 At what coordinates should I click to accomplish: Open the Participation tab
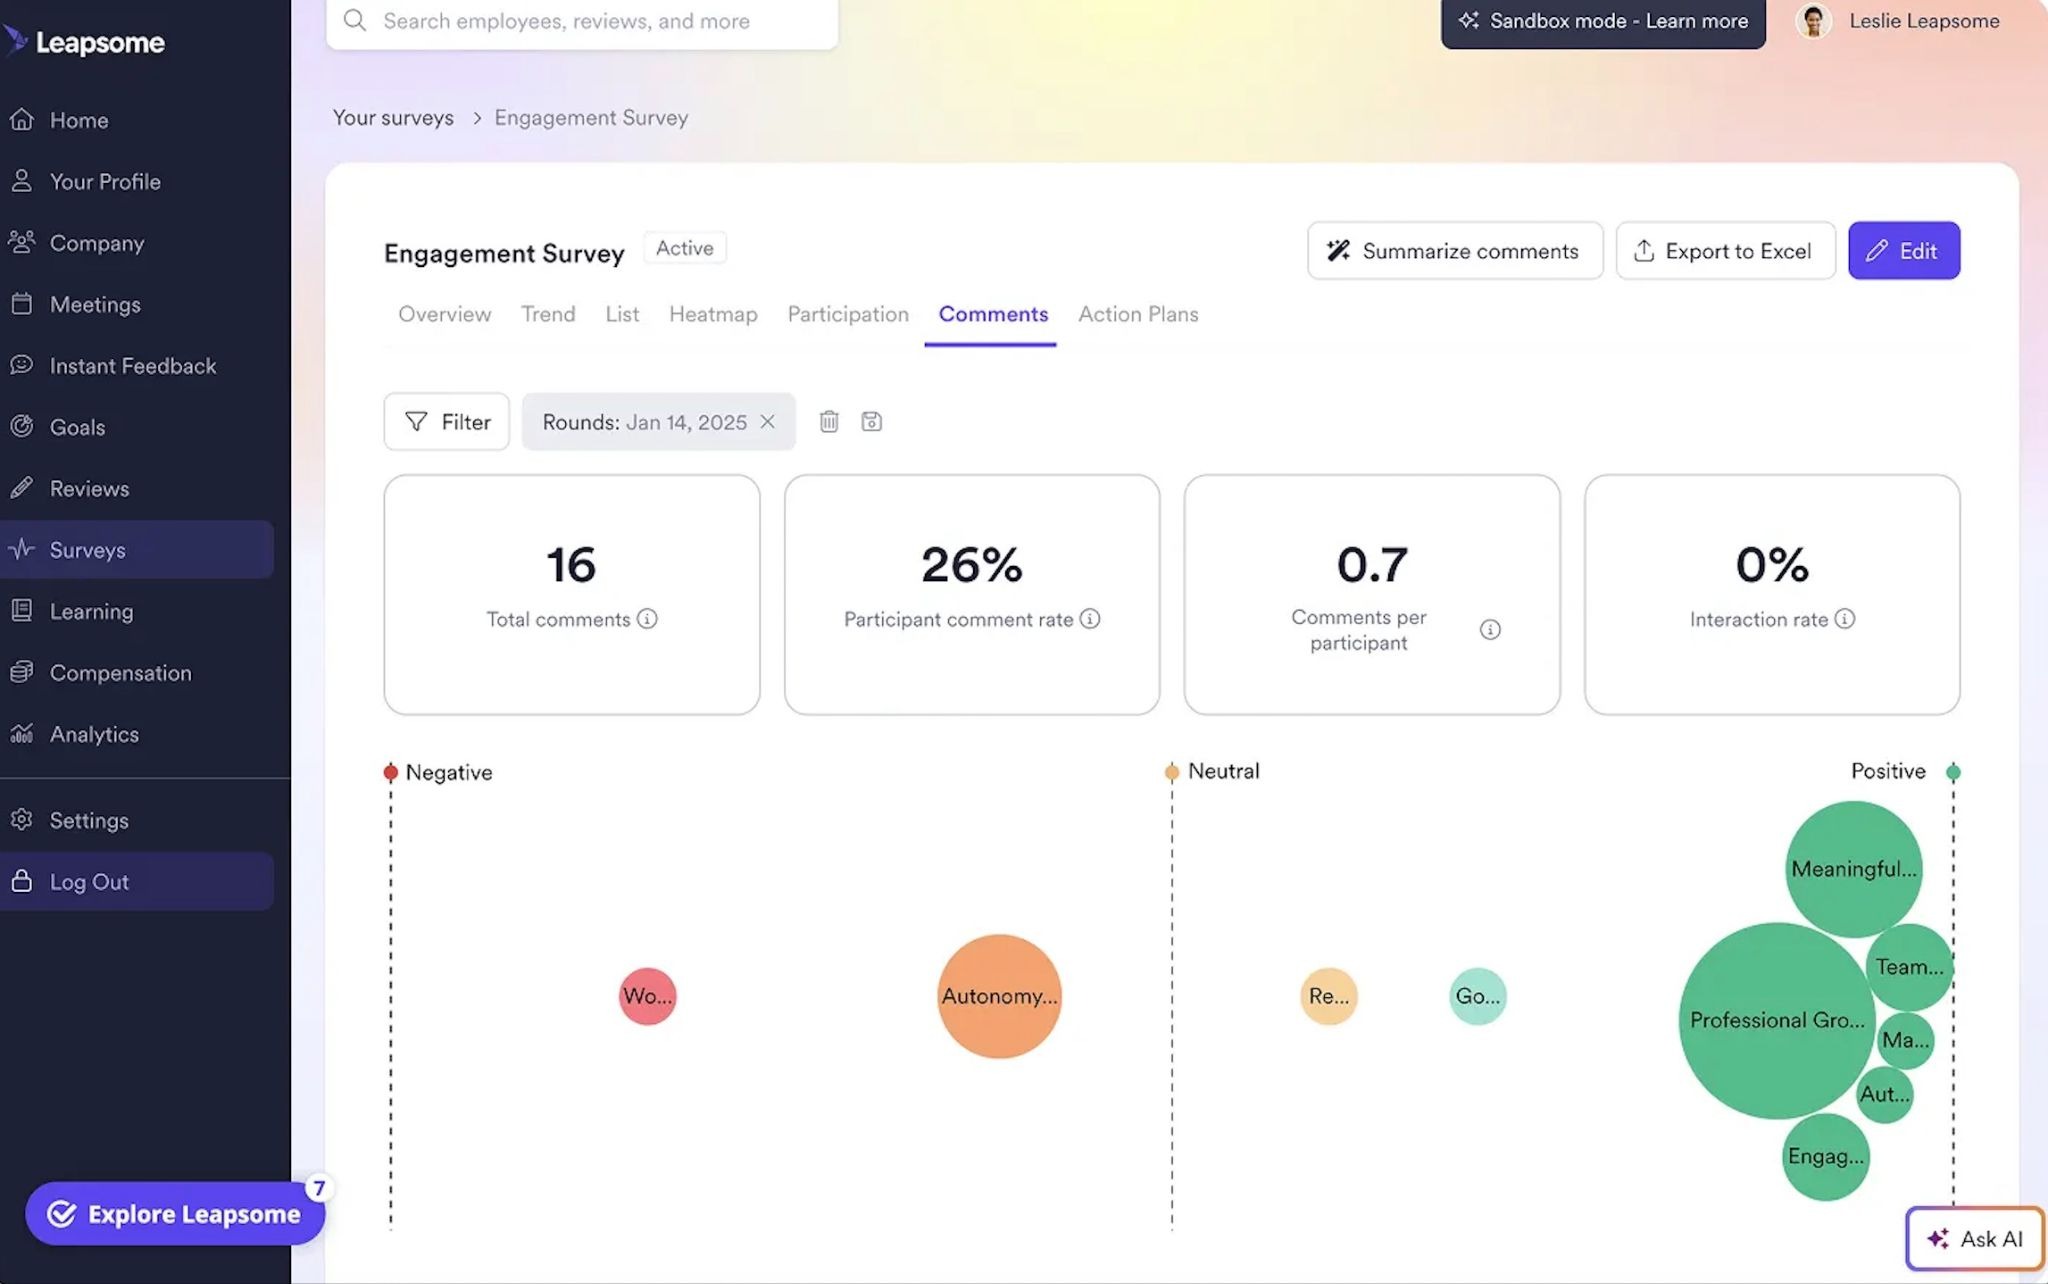coord(848,314)
